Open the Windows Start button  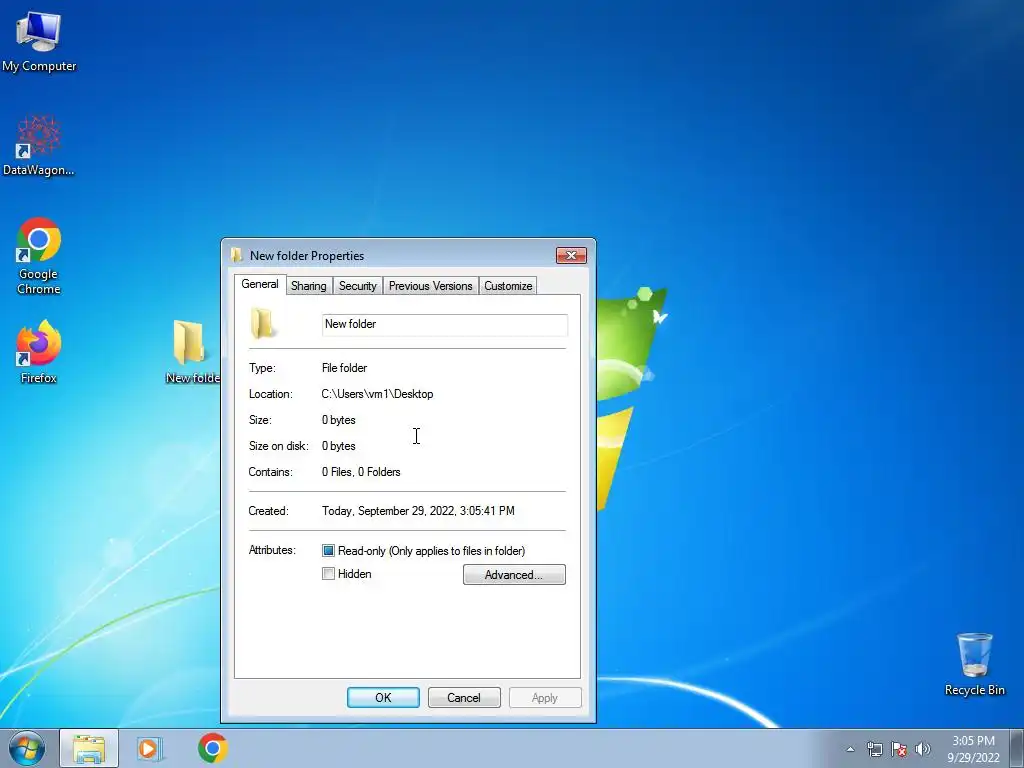(27, 748)
